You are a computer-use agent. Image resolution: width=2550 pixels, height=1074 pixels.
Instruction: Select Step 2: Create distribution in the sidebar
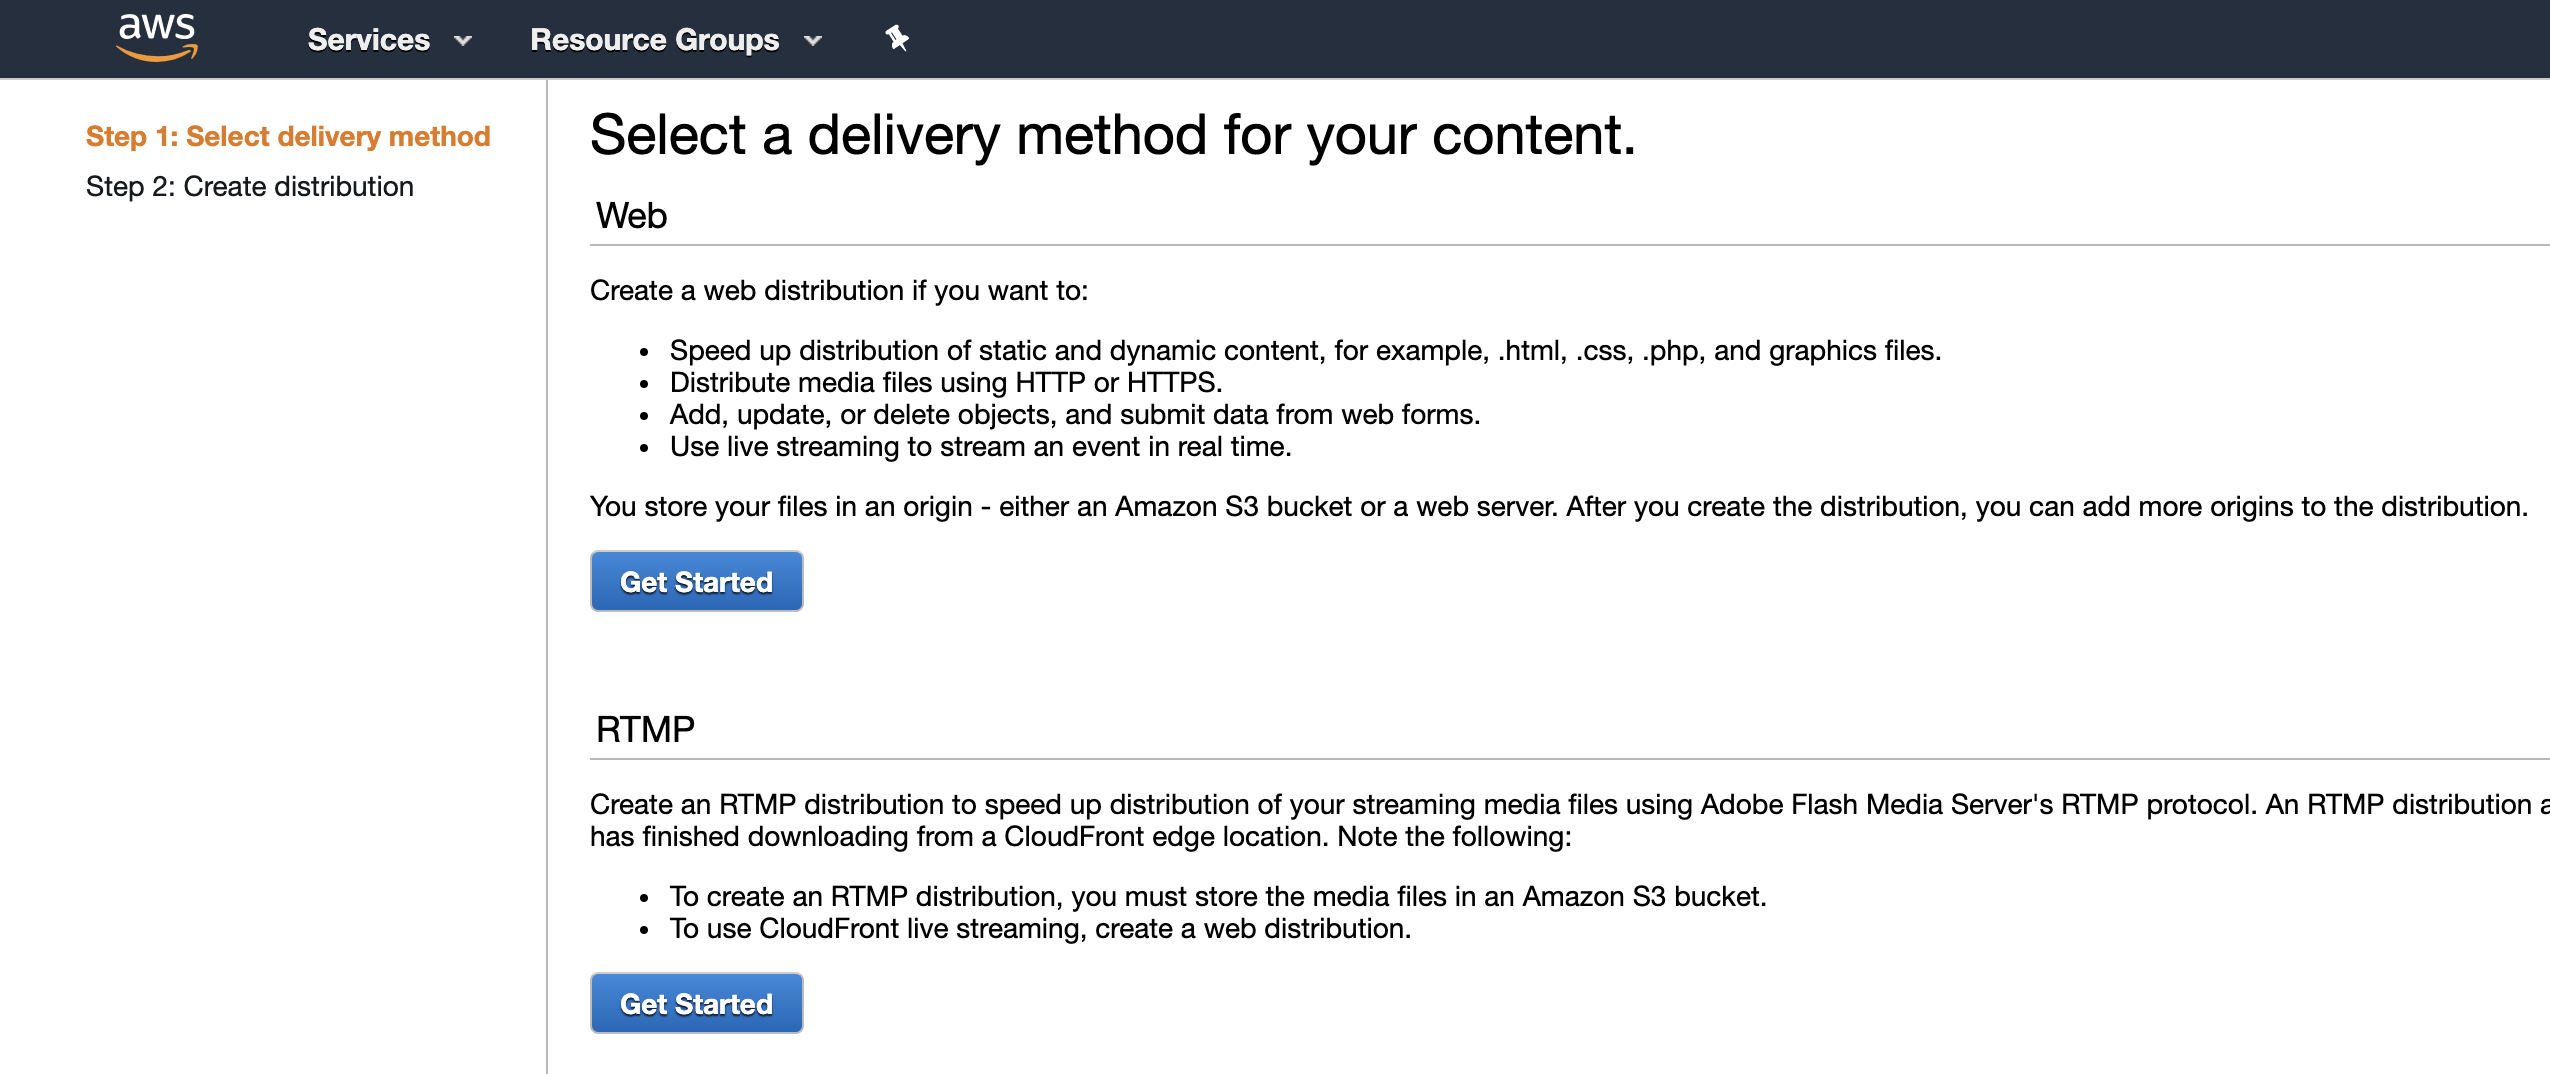coord(250,185)
